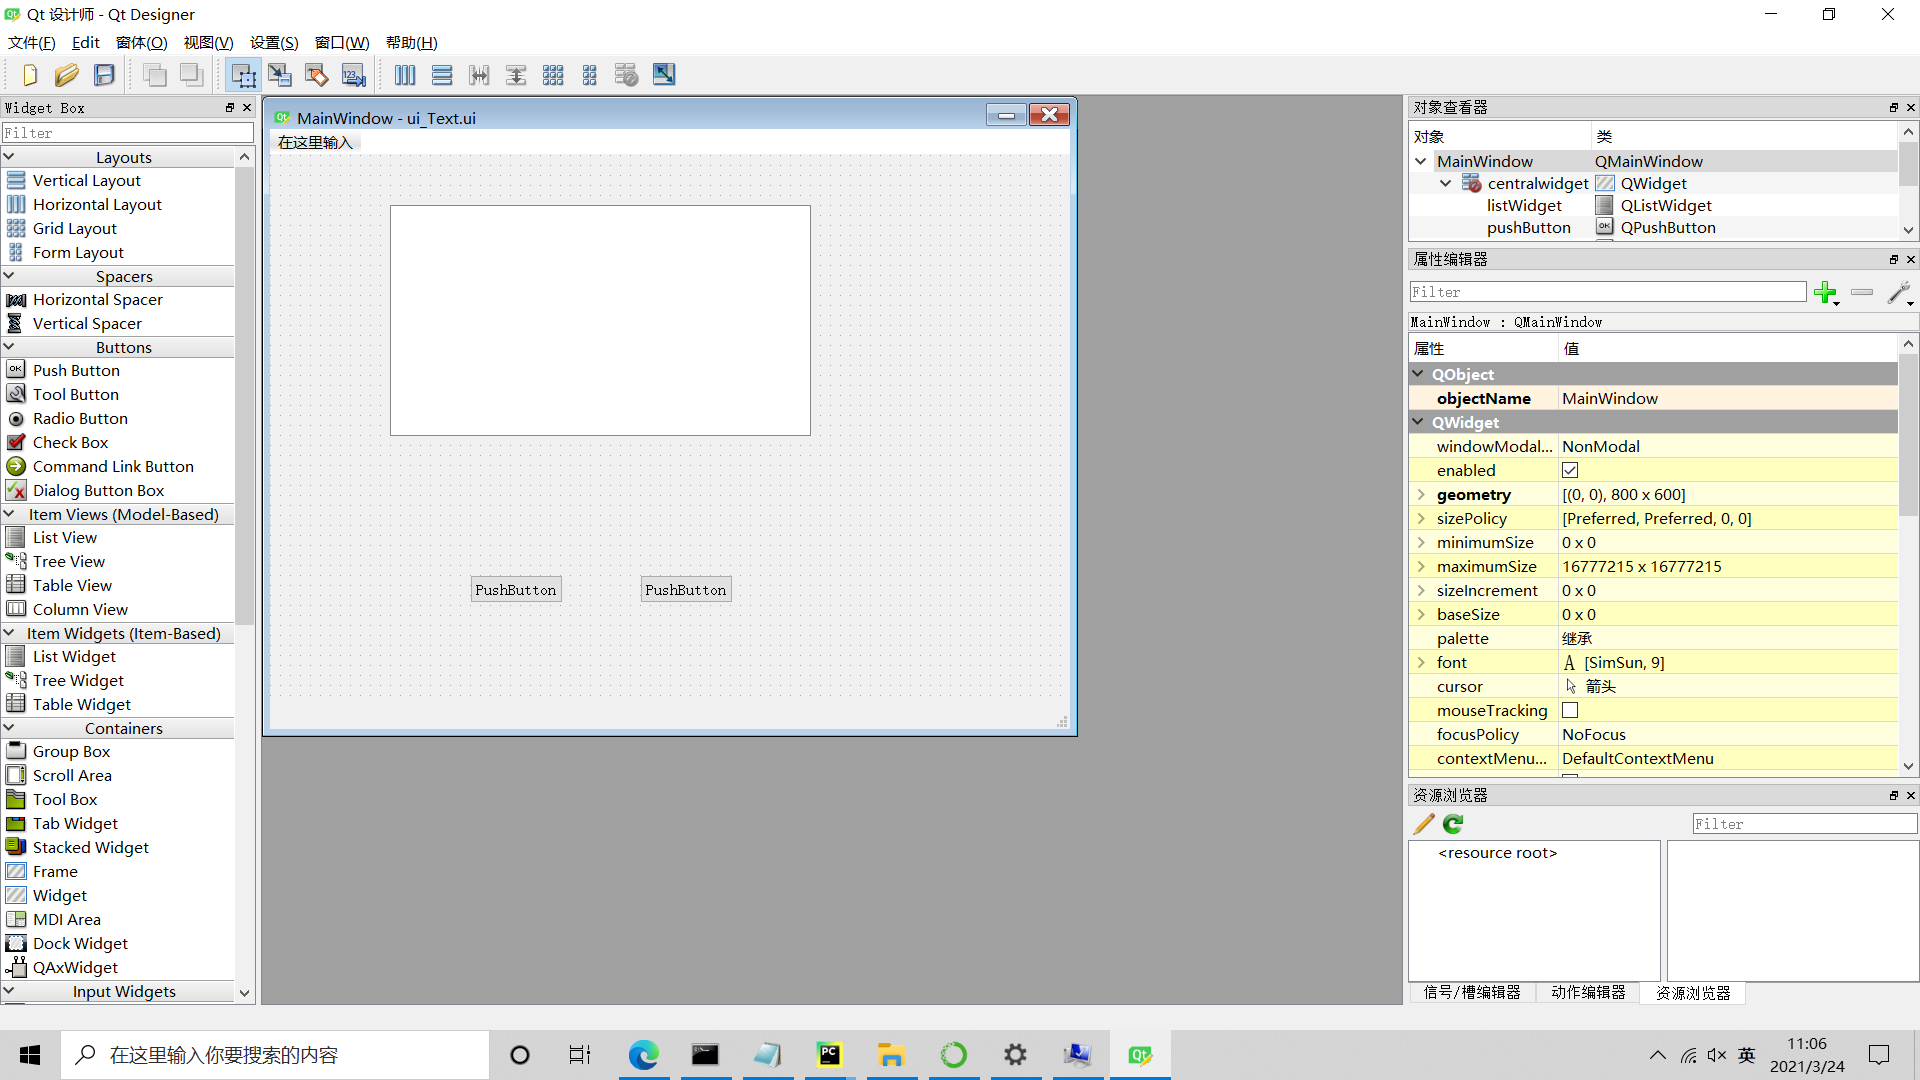Viewport: 1920px width, 1080px height.
Task: Select the Buddy tool icon
Action: click(x=318, y=74)
